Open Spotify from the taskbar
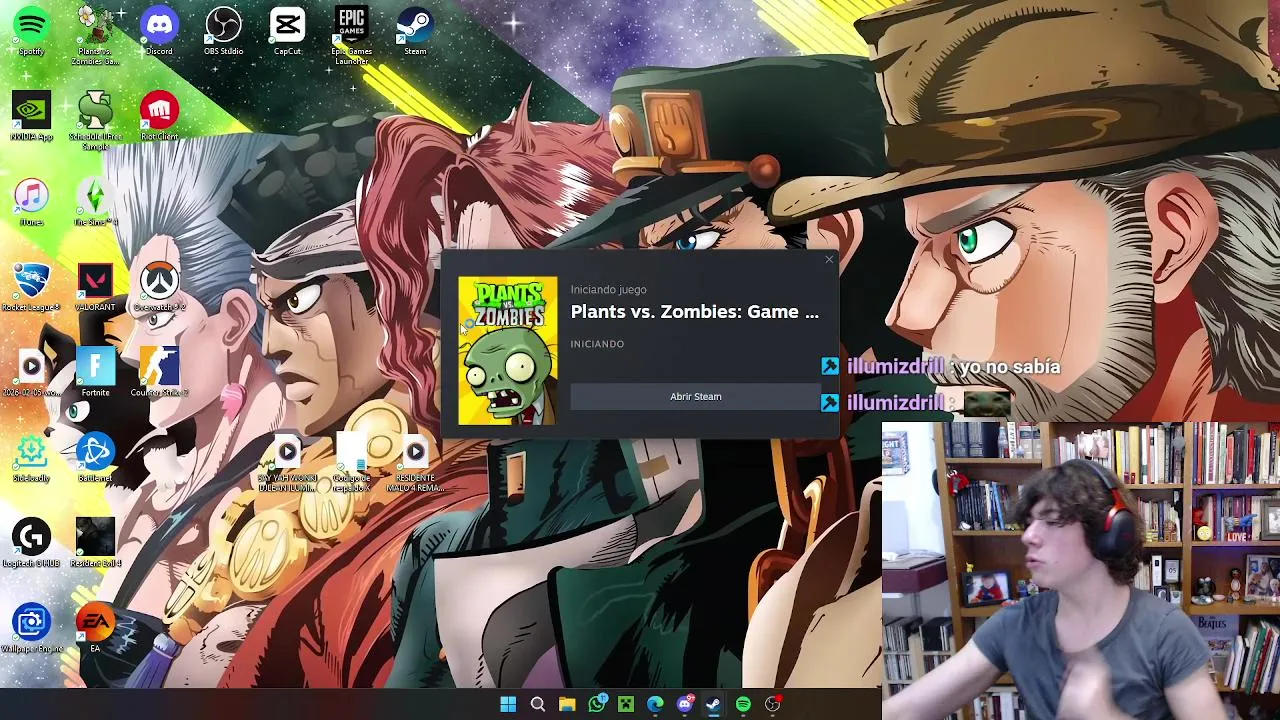This screenshot has height=720, width=1280. 743,705
